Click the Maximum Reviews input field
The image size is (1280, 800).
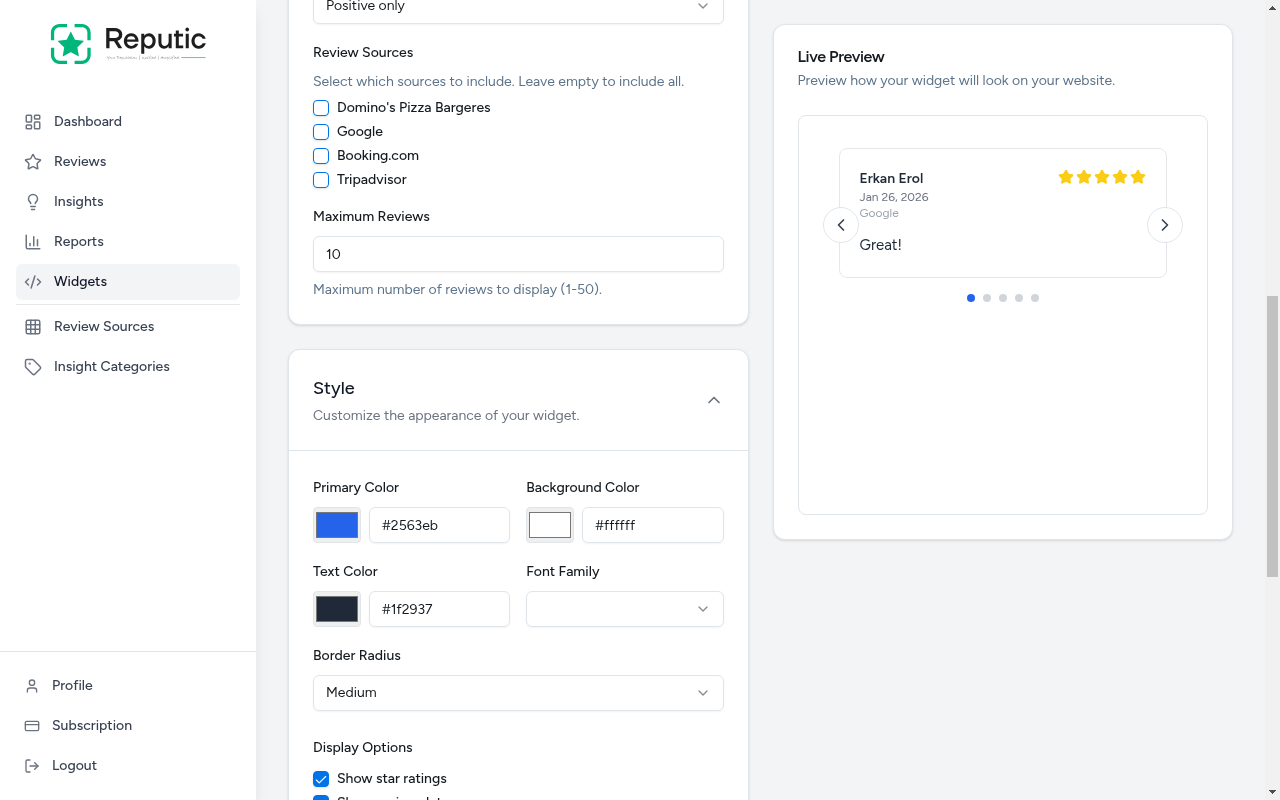[518, 254]
